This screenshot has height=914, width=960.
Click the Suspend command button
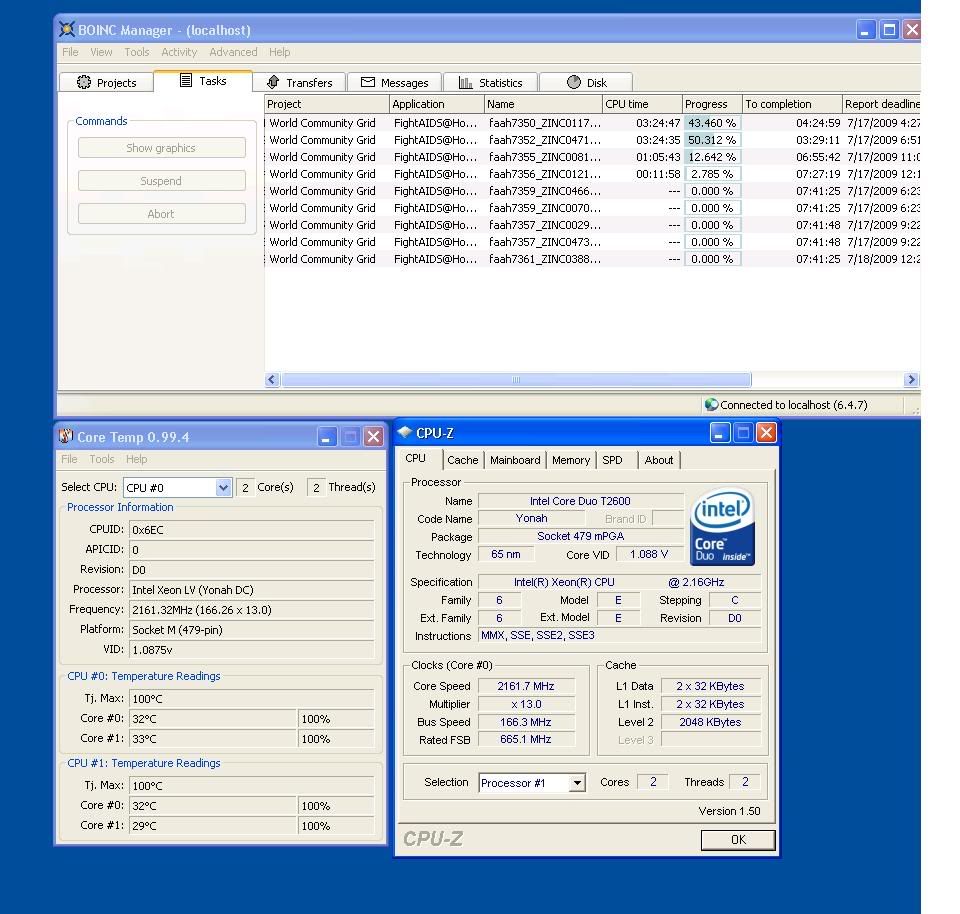coord(161,181)
